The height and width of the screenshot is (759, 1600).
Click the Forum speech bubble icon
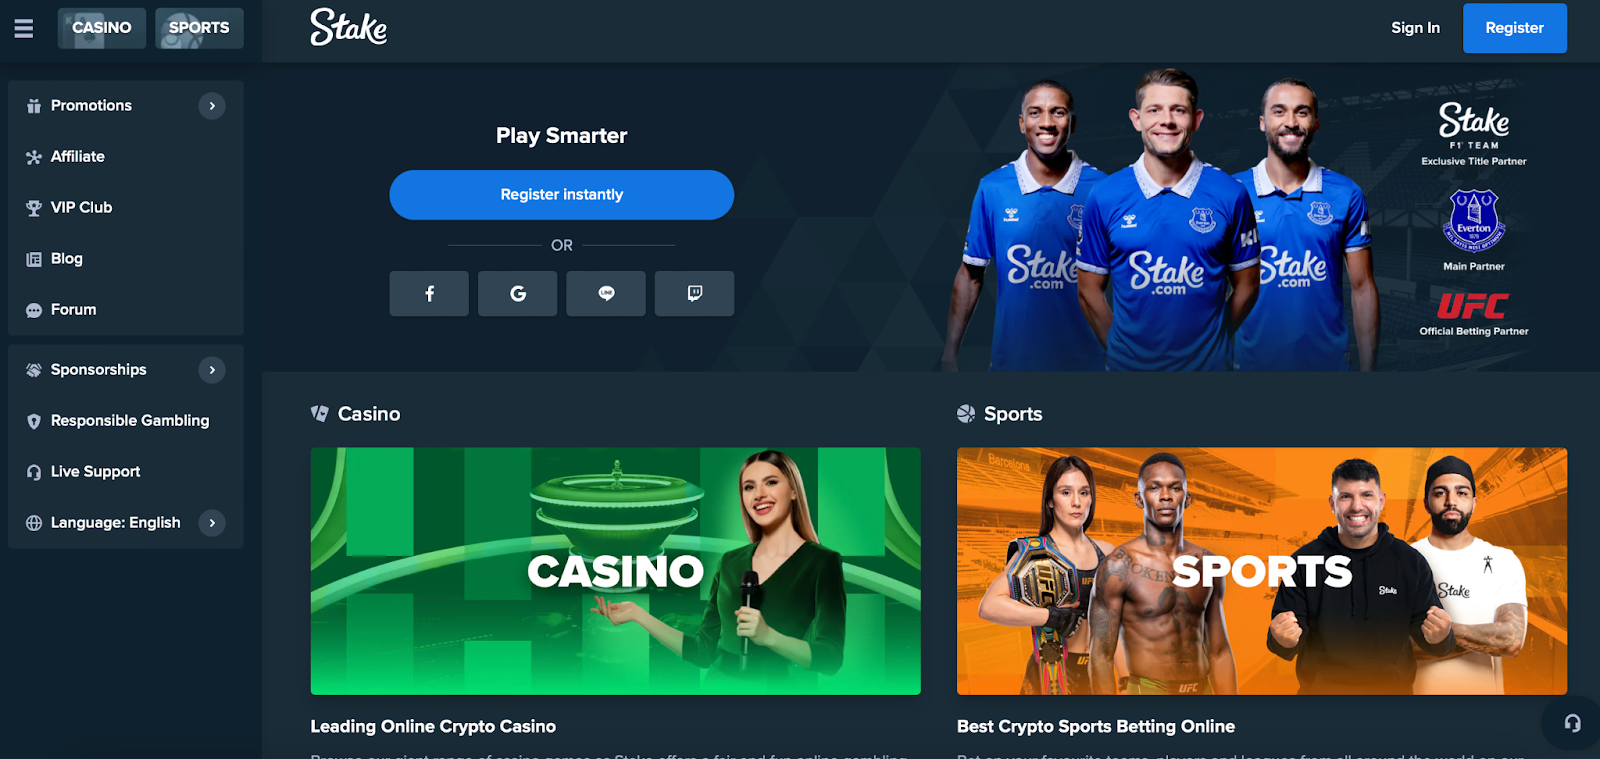pos(34,310)
